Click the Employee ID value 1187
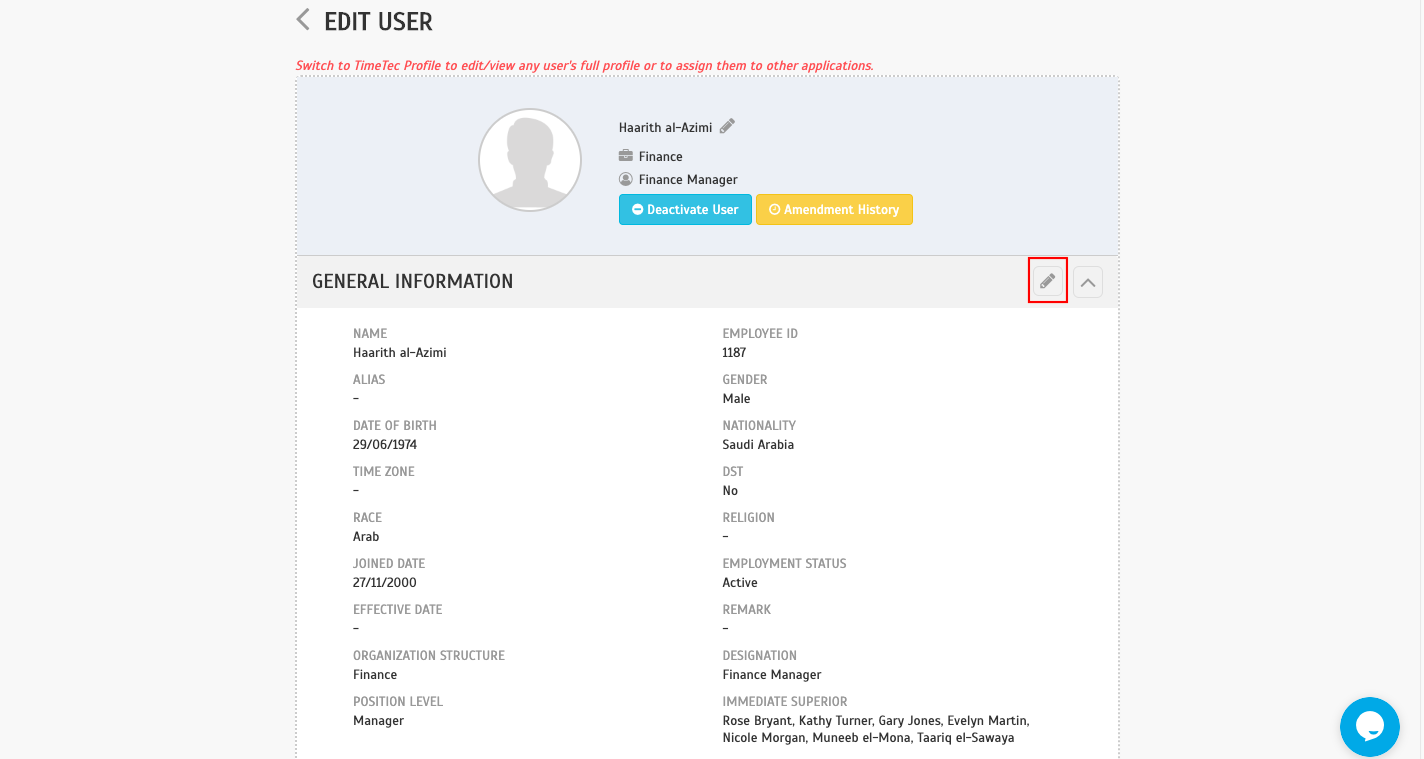The image size is (1424, 759). coord(733,352)
